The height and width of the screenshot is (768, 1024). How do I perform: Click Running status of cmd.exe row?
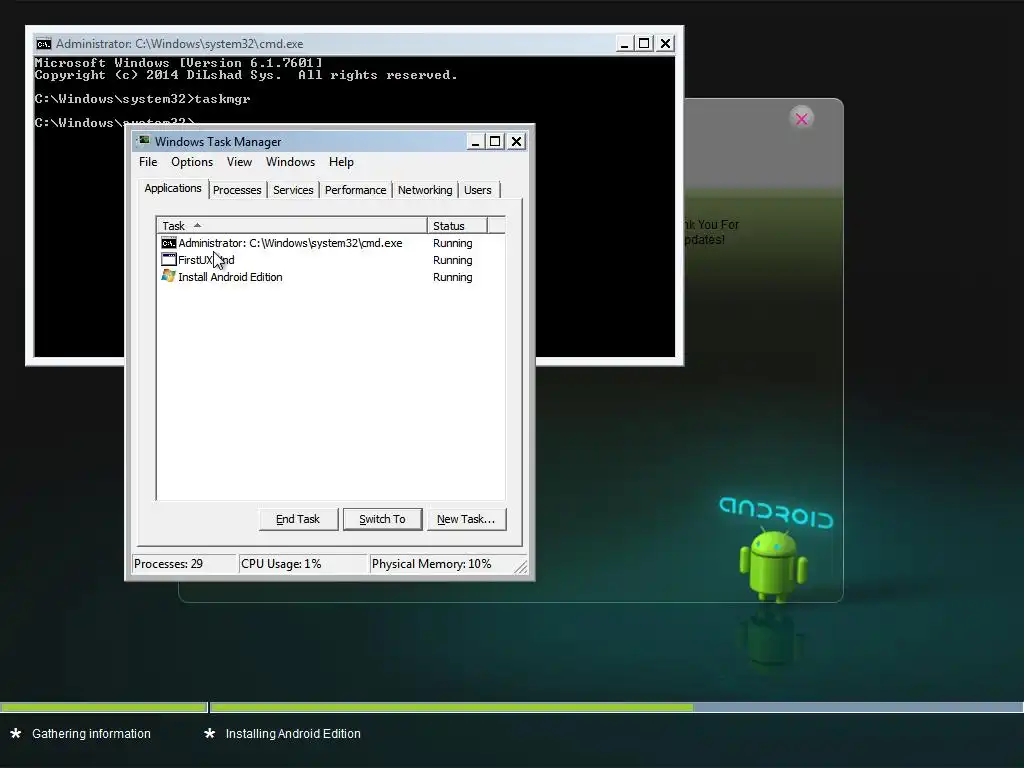tap(453, 243)
